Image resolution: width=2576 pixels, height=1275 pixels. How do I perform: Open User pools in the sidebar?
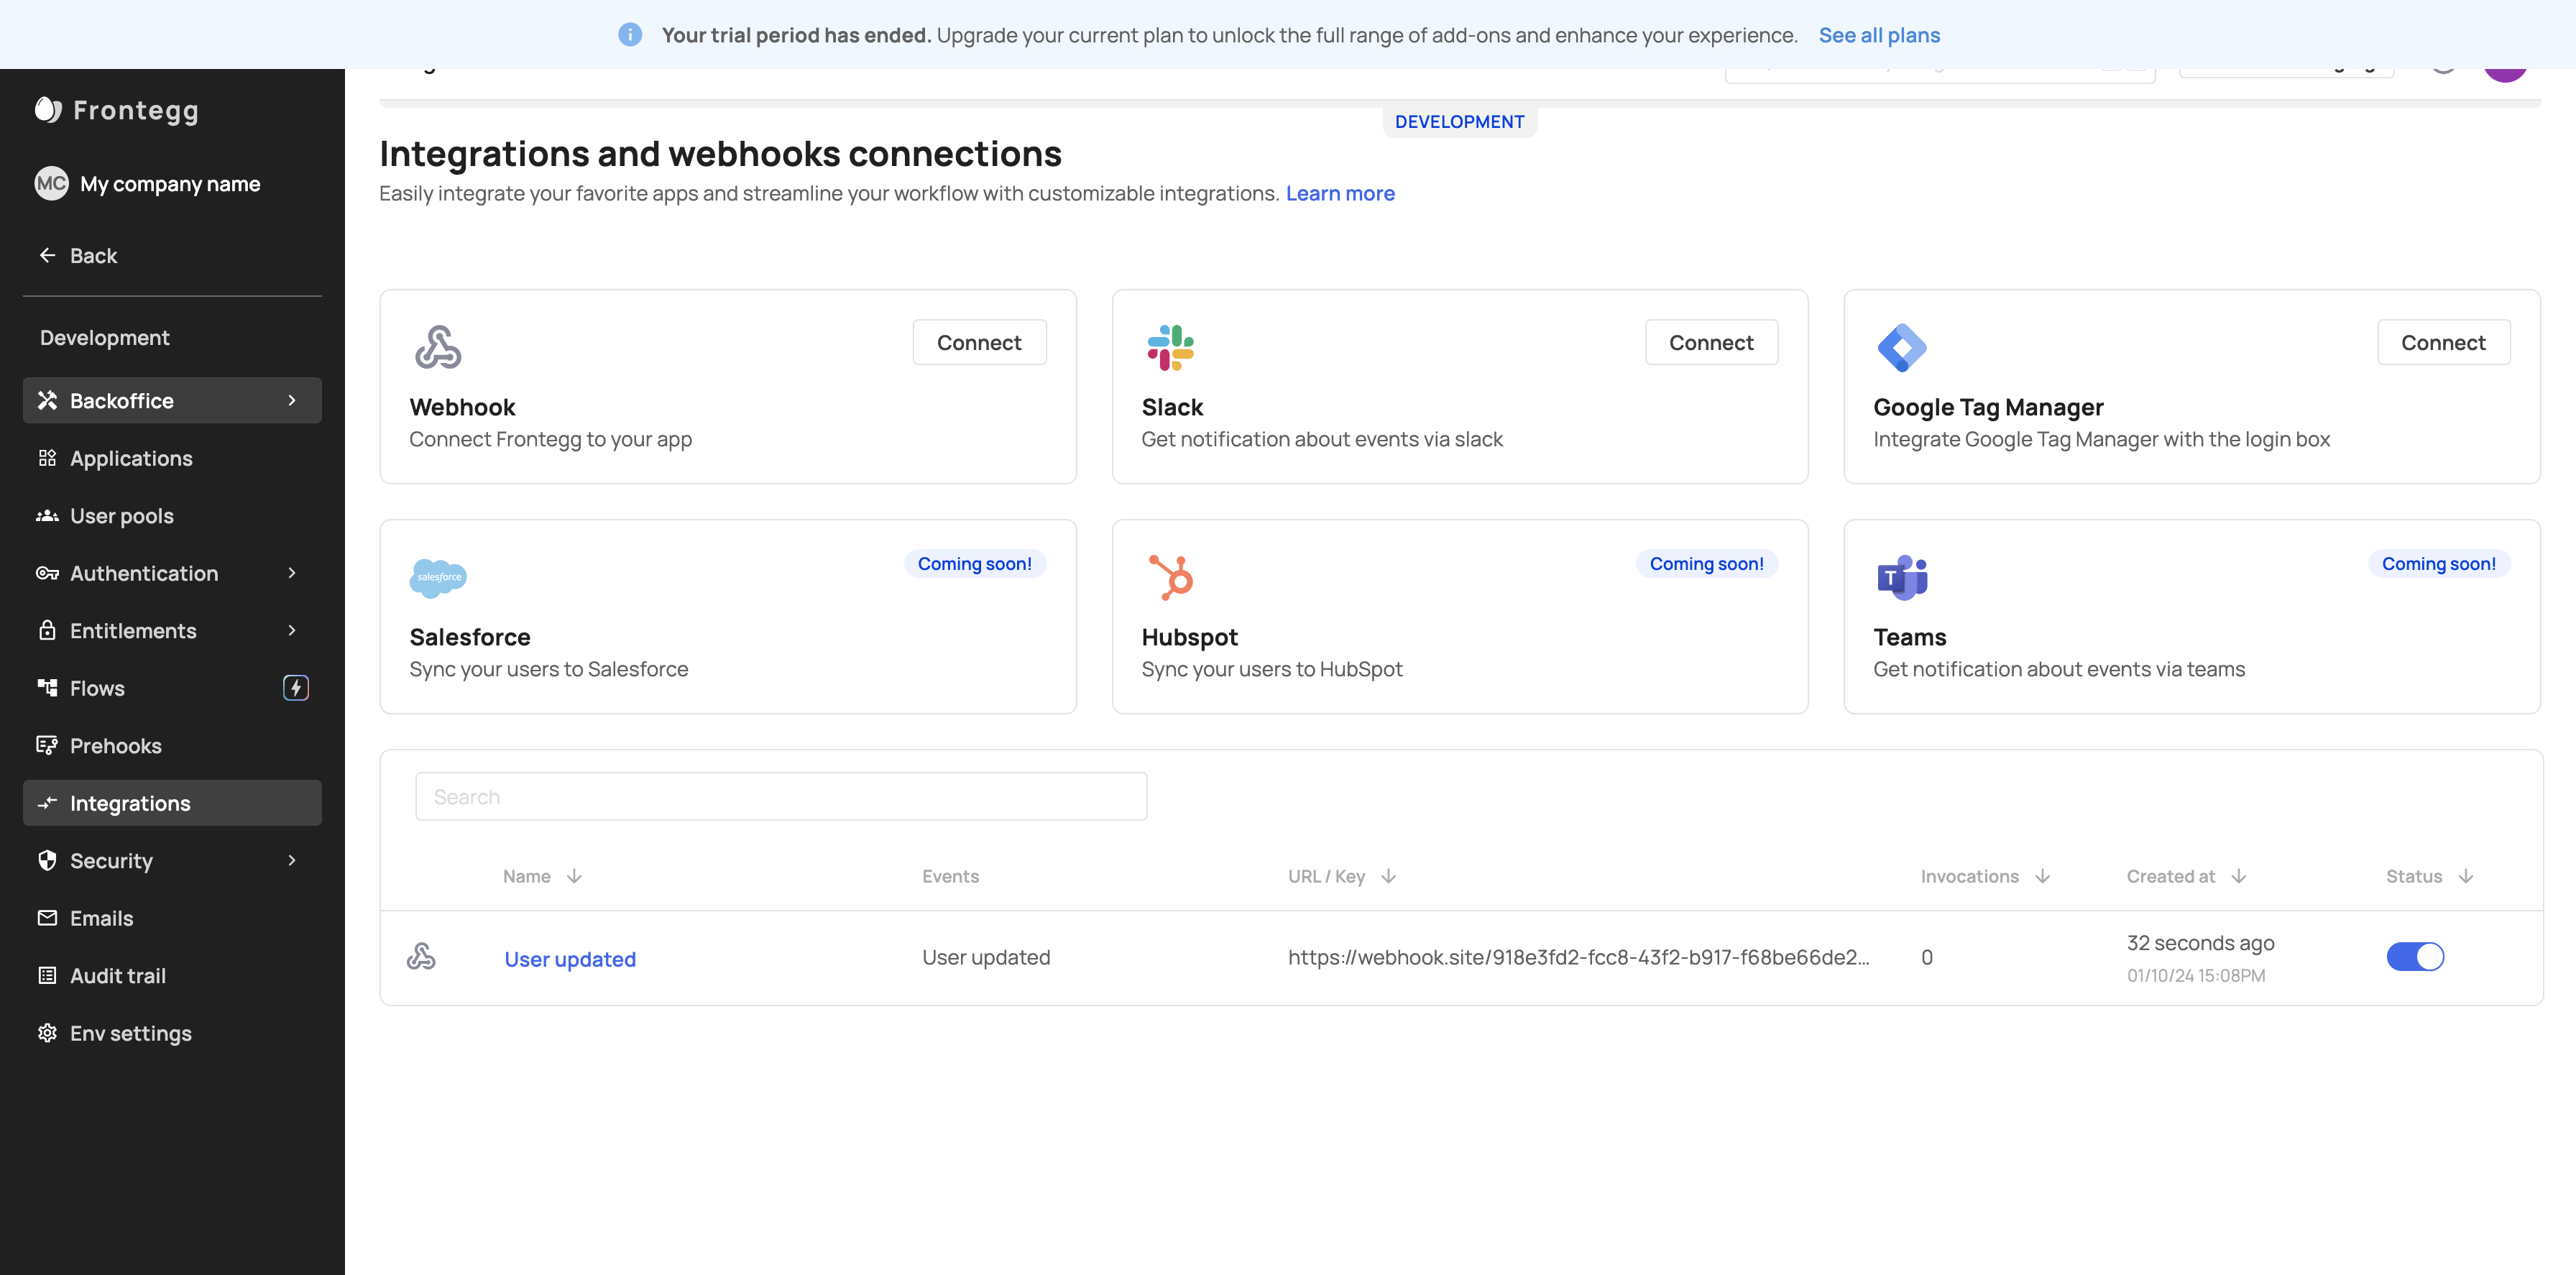point(172,516)
